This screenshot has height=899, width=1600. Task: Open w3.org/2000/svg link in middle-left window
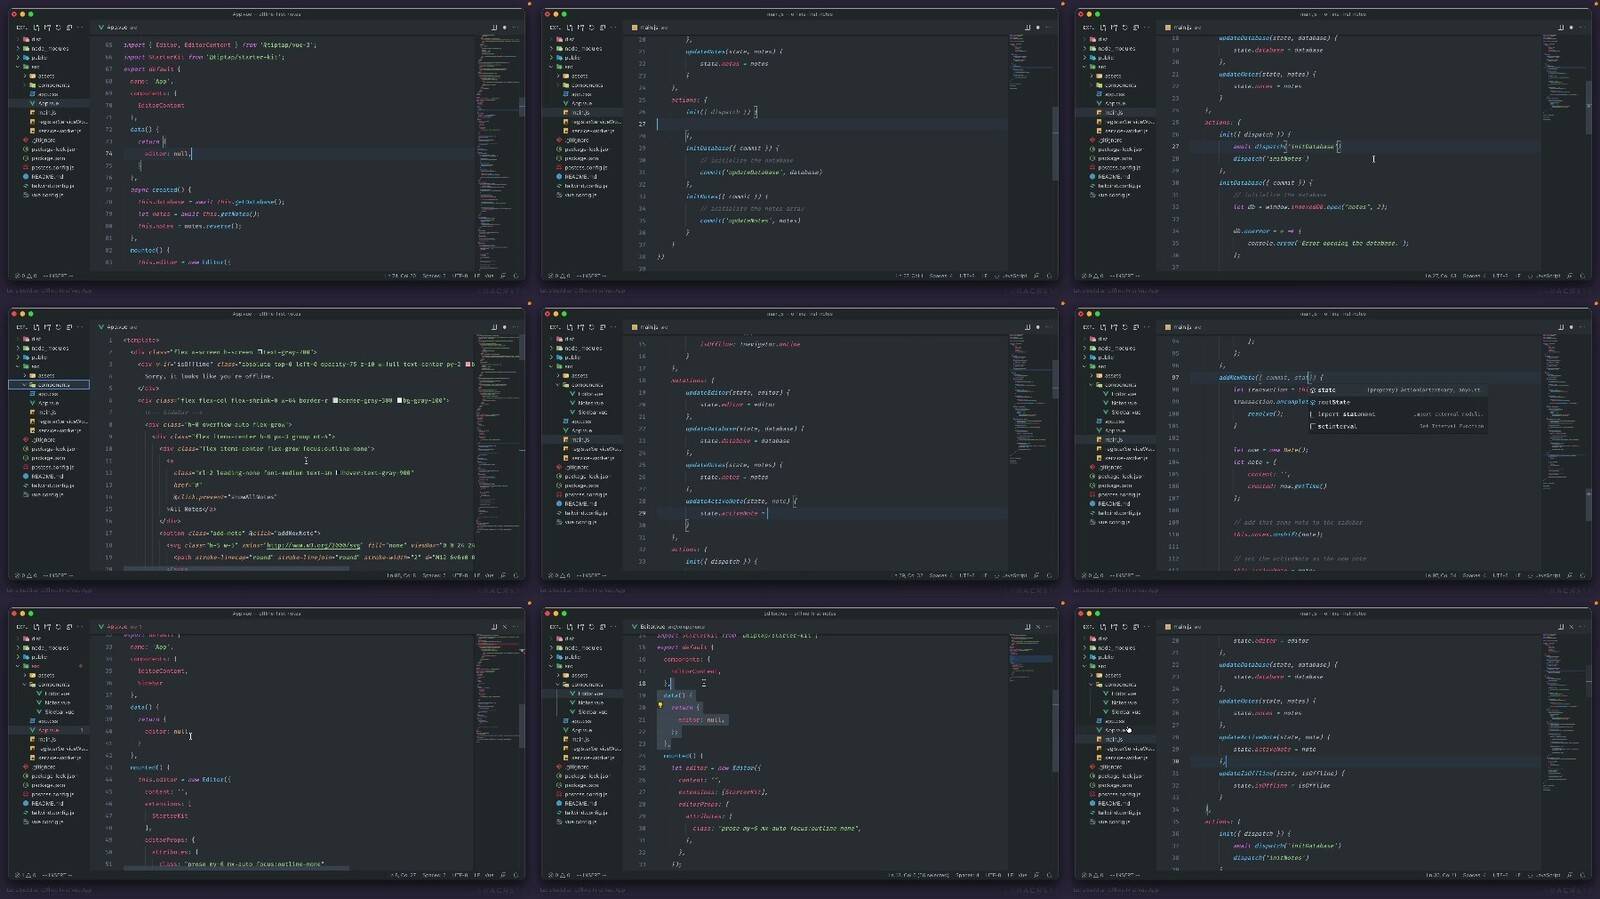313,545
